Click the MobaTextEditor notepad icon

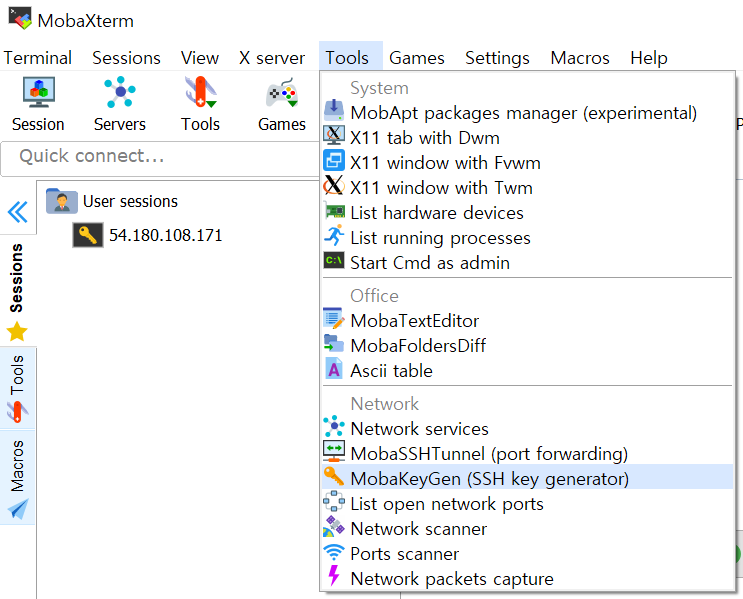334,318
